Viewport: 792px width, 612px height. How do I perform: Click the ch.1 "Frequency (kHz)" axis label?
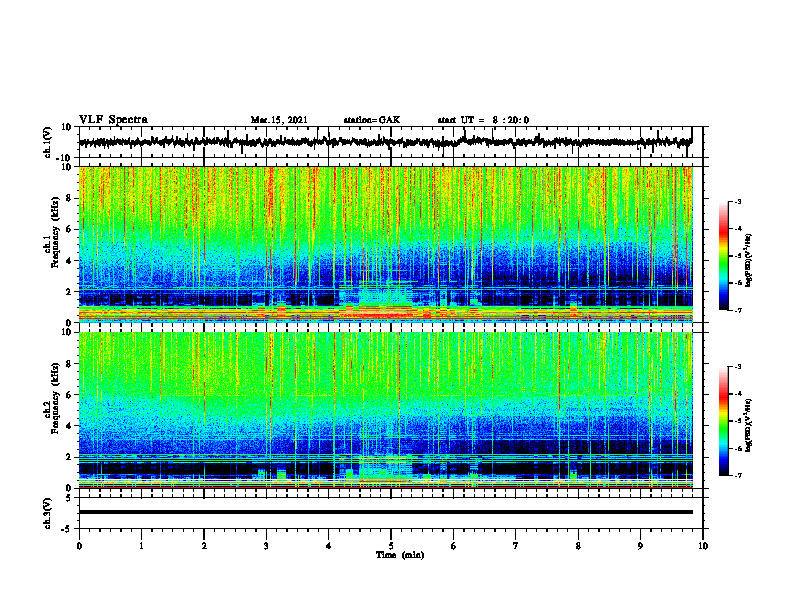click(x=56, y=233)
